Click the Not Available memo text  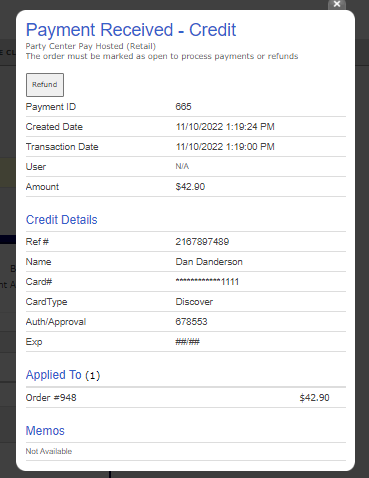pos(49,451)
